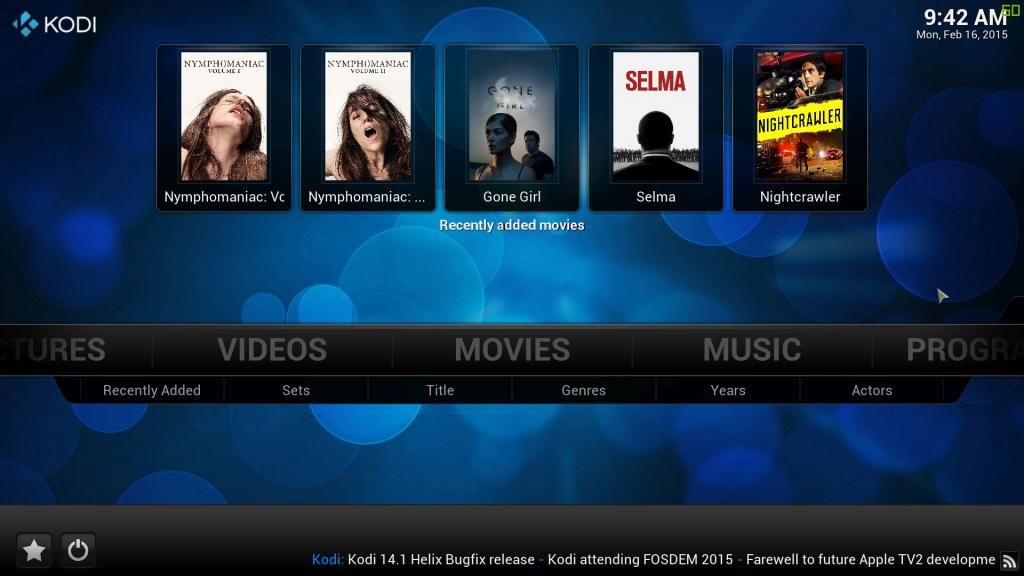Viewport: 1024px width, 576px height.
Task: Click the RSS feed icon
Action: tap(1010, 560)
